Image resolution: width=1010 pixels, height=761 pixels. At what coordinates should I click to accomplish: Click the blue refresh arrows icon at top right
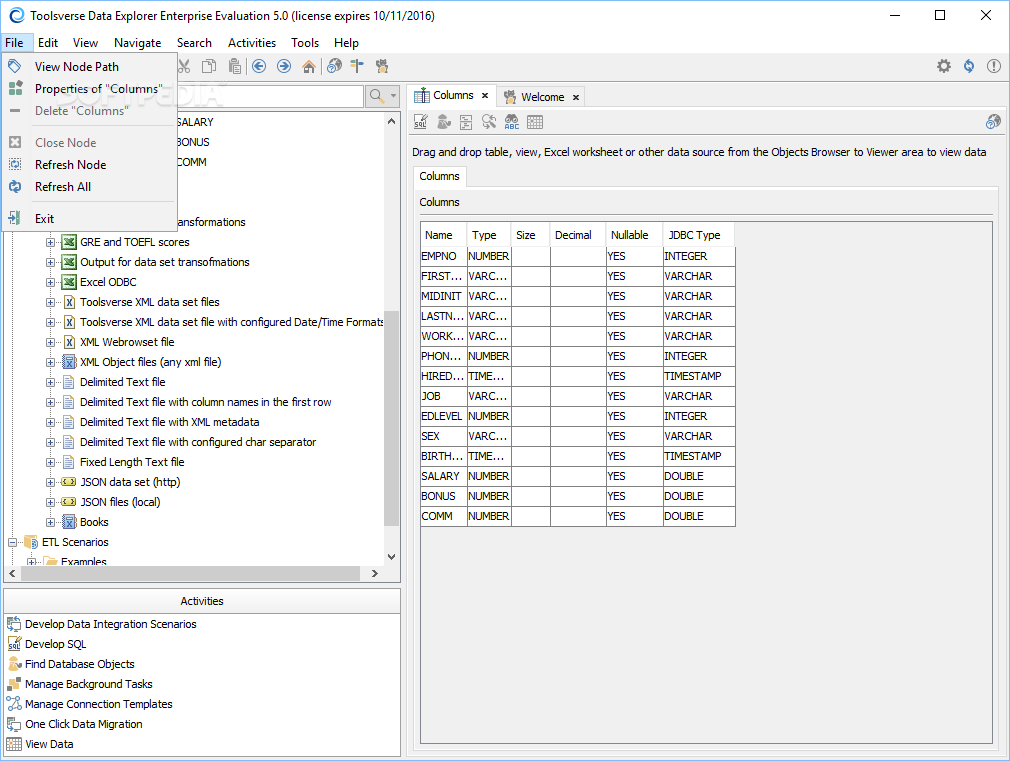[x=969, y=66]
